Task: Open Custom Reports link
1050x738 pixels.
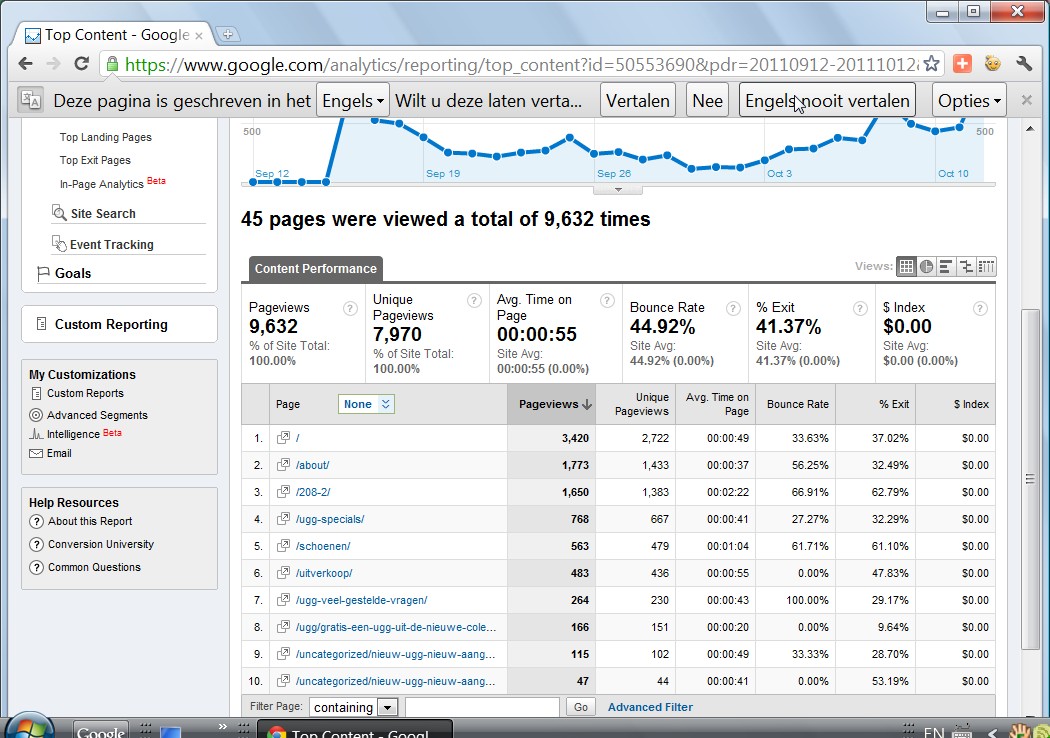Action: 85,393
